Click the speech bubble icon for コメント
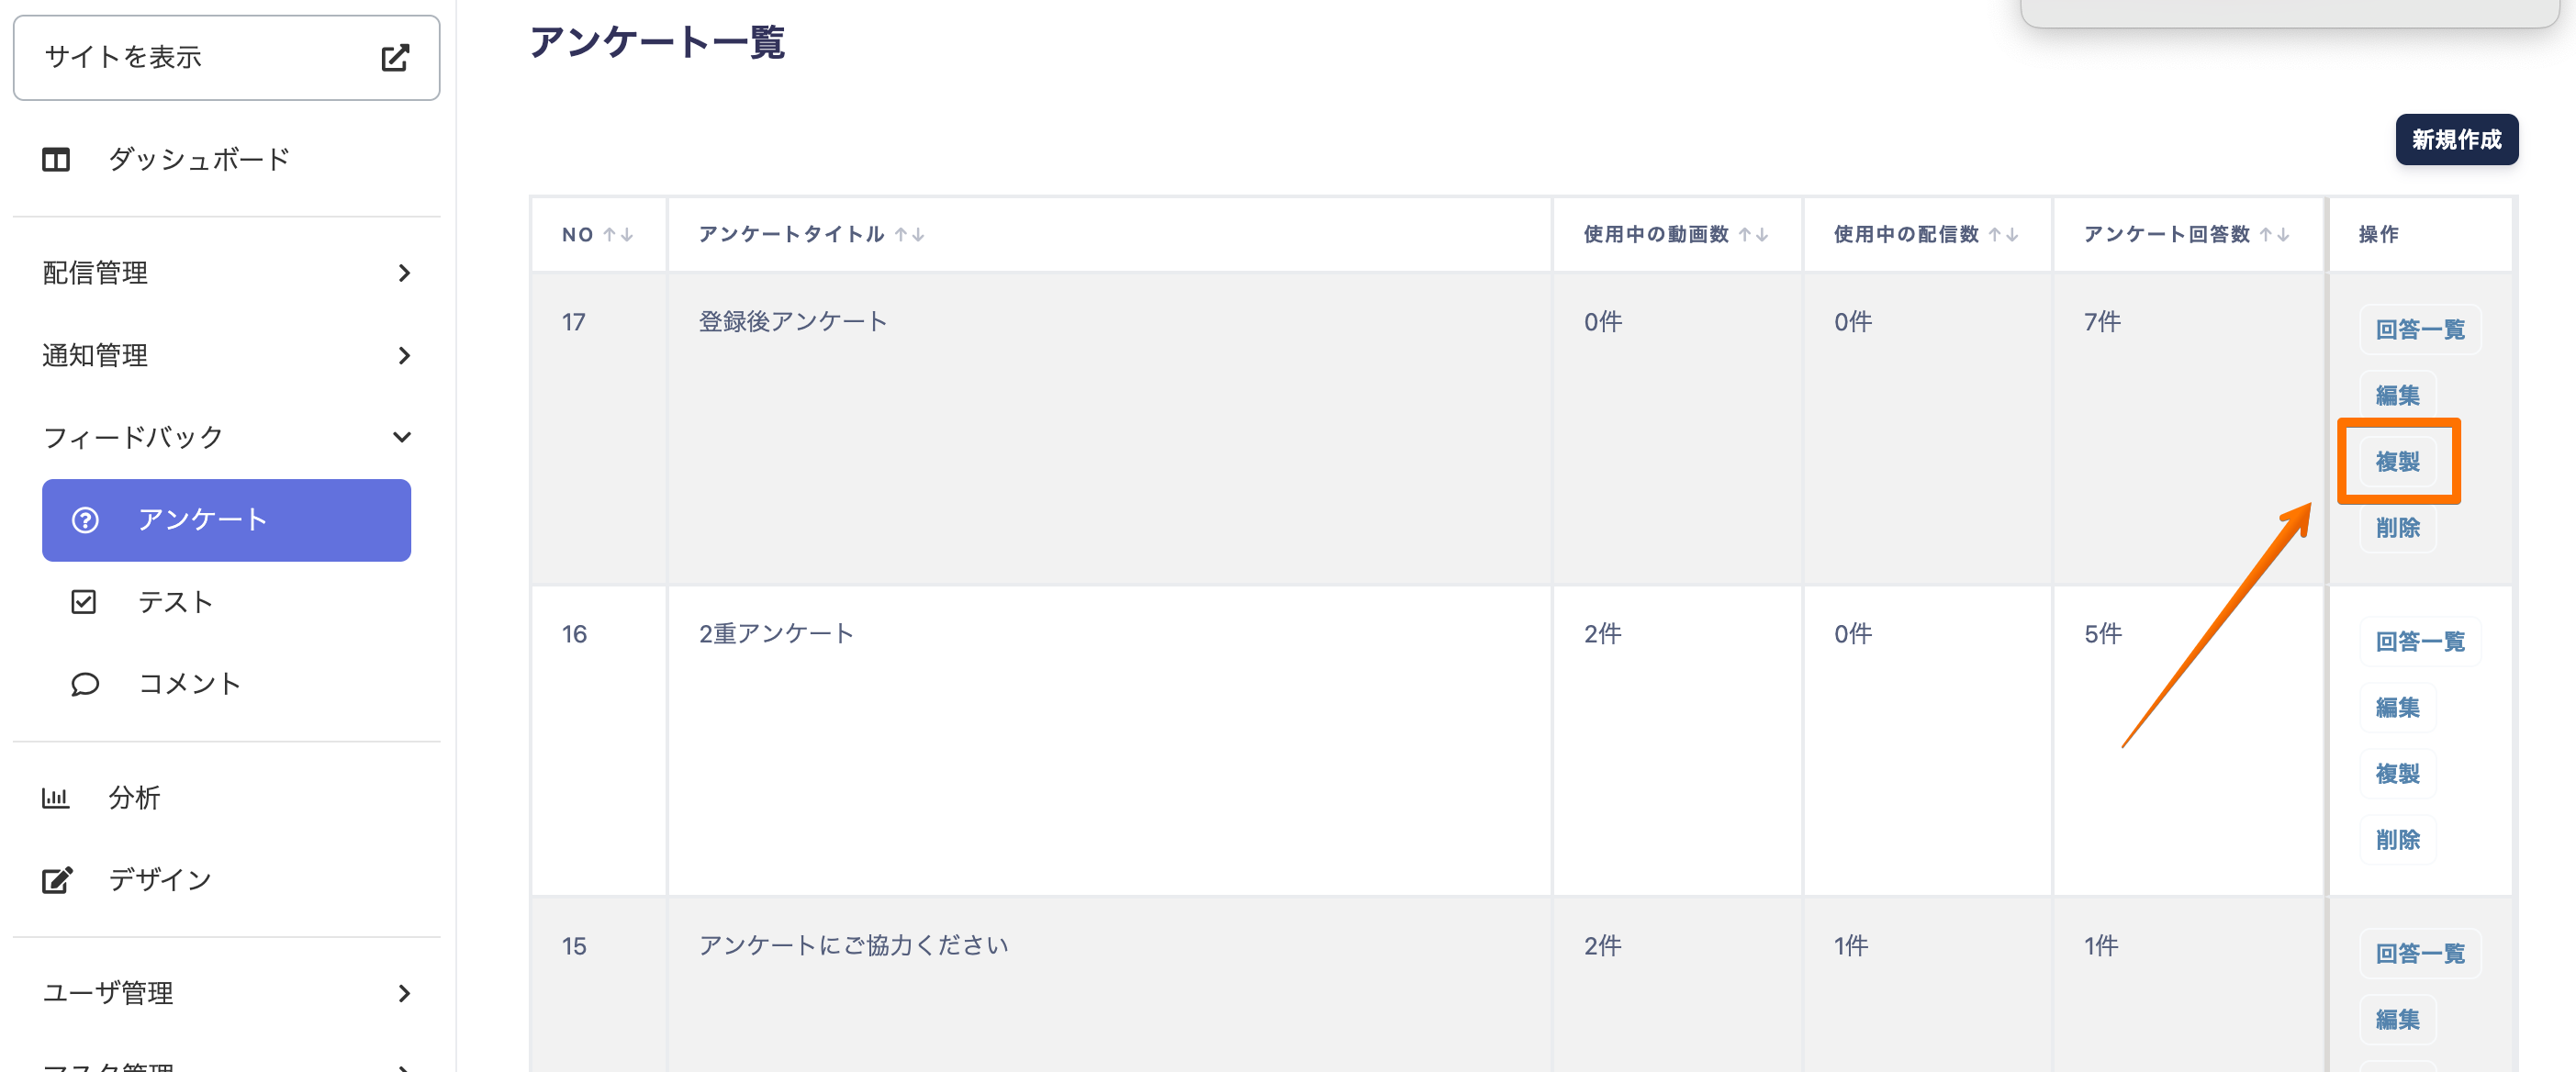 pyautogui.click(x=85, y=684)
